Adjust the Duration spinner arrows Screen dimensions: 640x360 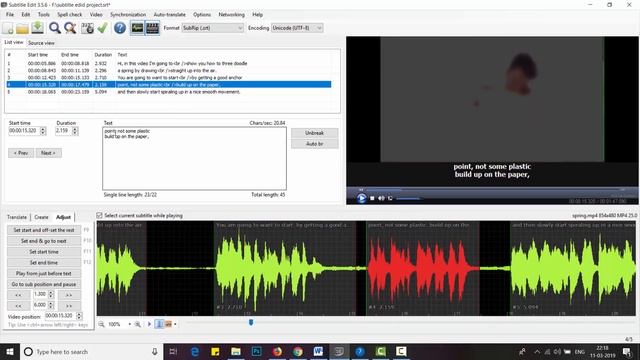click(x=75, y=131)
